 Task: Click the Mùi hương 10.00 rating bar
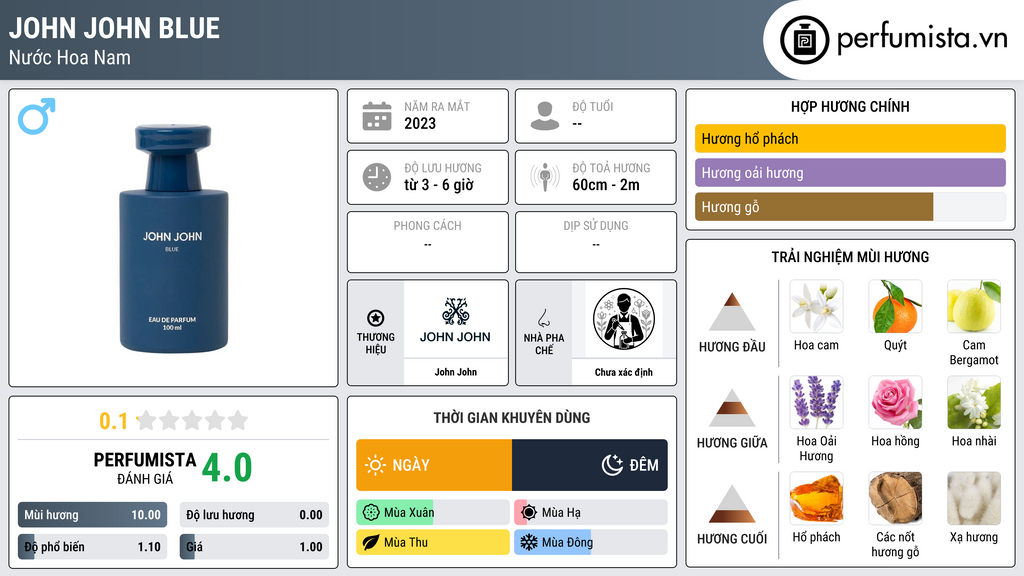click(92, 515)
